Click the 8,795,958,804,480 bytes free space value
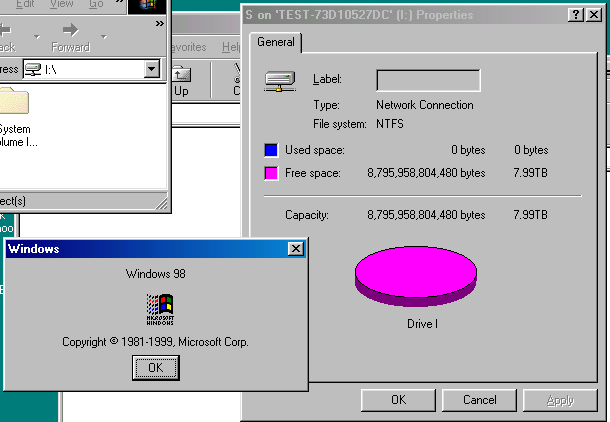The width and height of the screenshot is (610, 422). [426, 173]
